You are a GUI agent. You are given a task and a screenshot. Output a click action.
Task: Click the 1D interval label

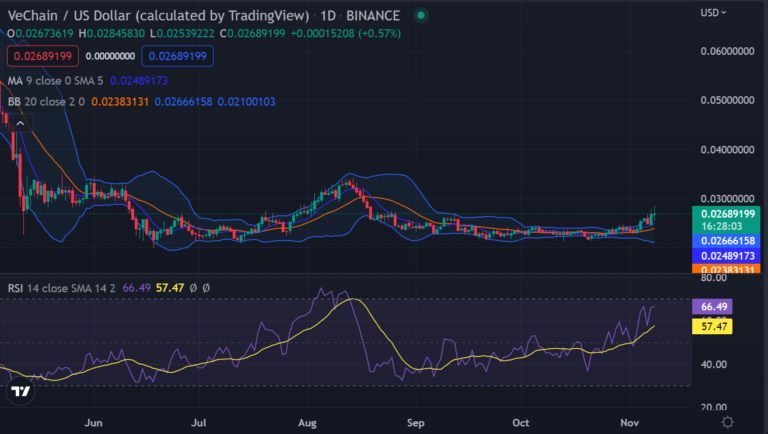328,16
